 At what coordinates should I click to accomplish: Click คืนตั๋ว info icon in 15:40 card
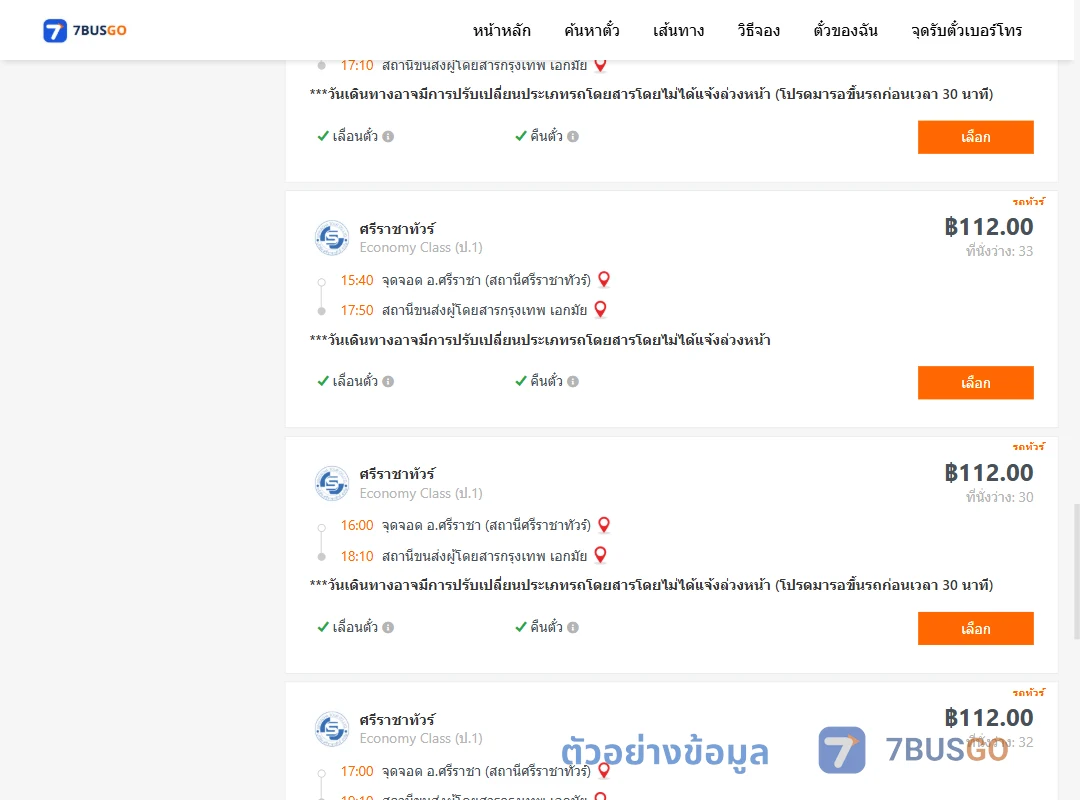(x=573, y=381)
